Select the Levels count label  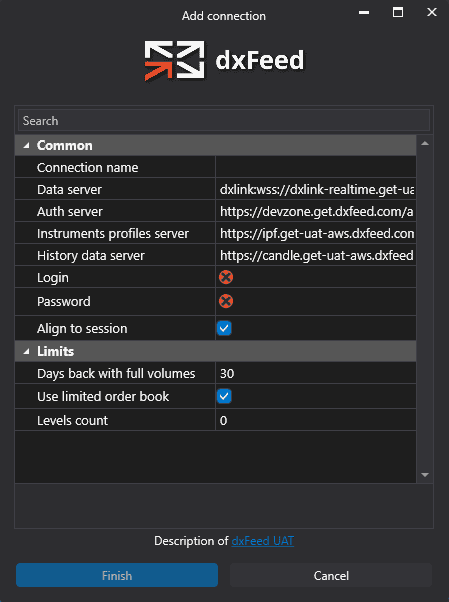72,420
